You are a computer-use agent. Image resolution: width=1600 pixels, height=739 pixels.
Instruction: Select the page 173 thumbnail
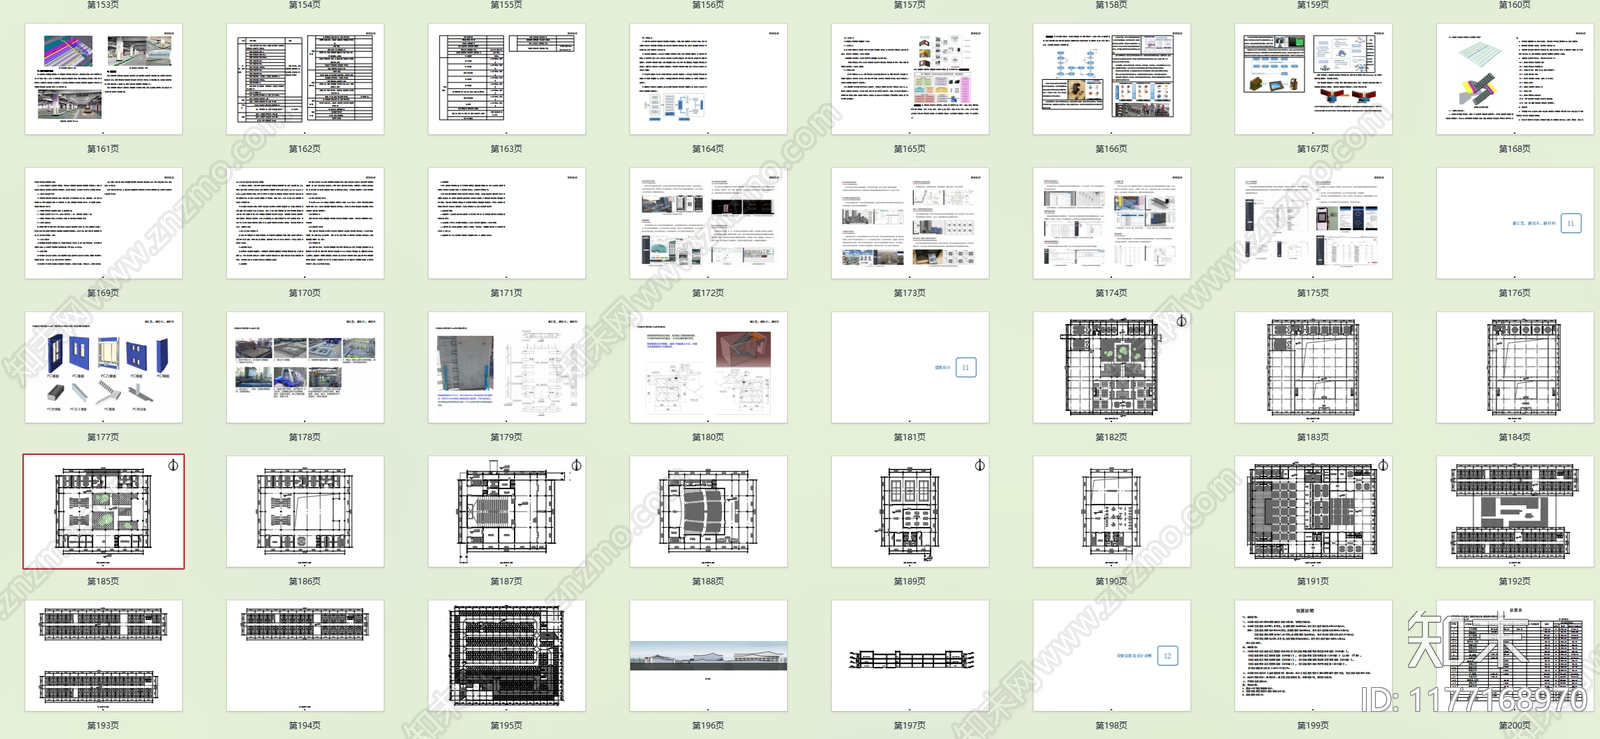910,223
